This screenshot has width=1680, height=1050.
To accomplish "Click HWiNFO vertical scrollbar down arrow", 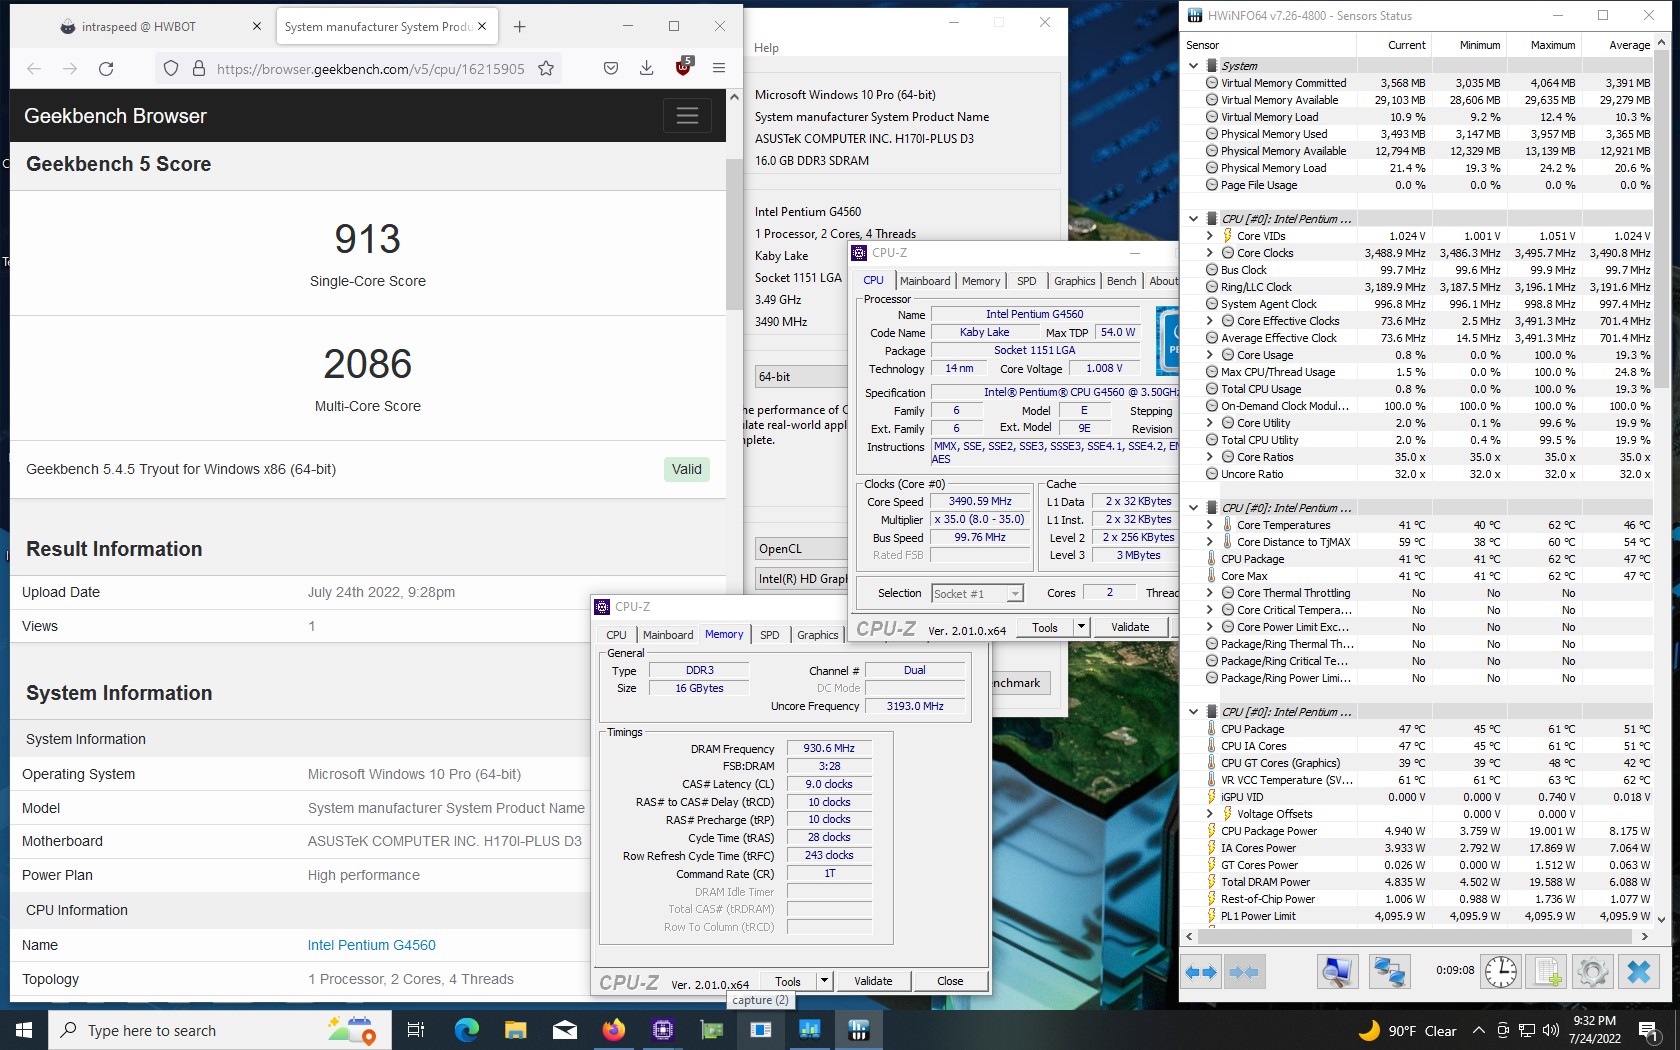I will tap(1662, 919).
